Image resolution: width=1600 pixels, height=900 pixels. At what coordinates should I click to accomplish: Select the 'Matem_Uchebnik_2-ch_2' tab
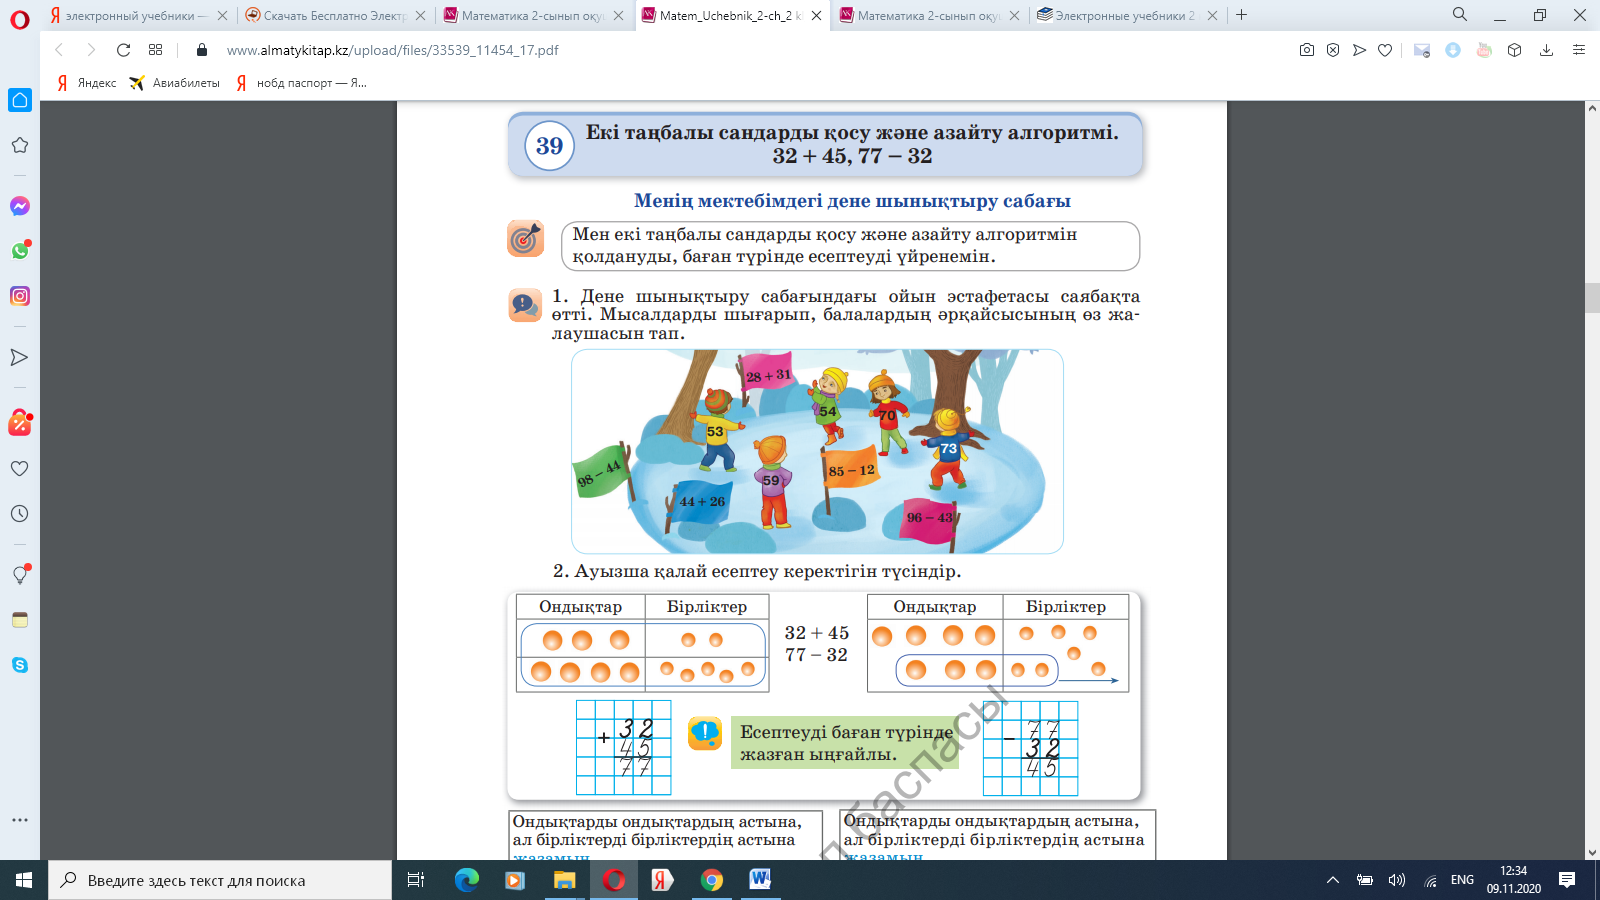(x=732, y=15)
